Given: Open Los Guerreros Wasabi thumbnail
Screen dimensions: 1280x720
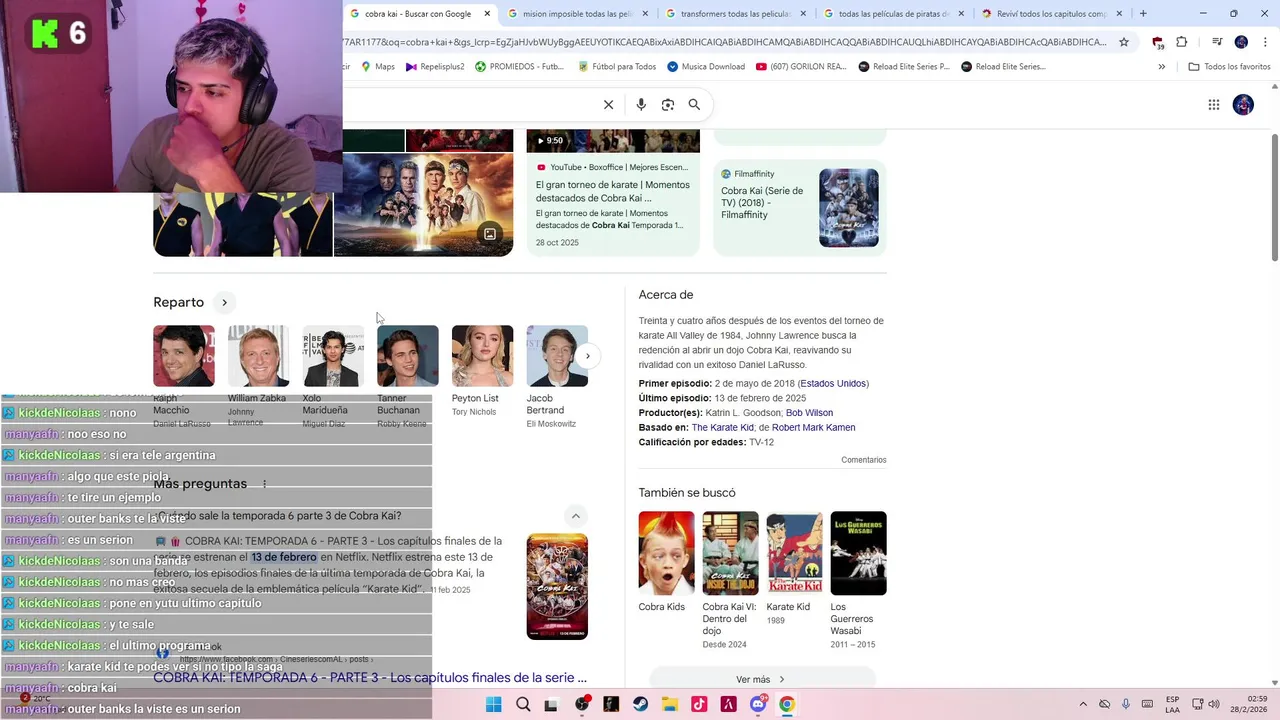Looking at the screenshot, I should 858,553.
